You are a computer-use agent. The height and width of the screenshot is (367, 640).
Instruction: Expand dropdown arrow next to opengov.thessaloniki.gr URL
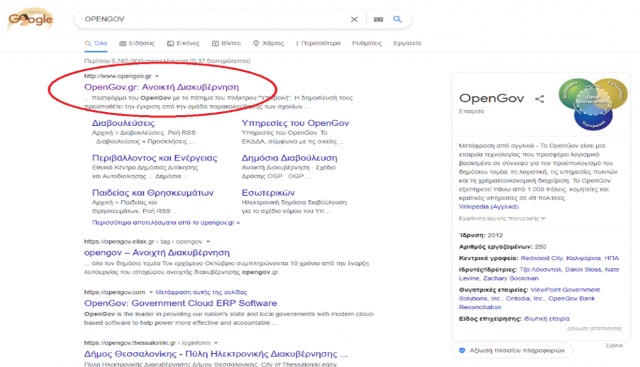pyautogui.click(x=216, y=343)
